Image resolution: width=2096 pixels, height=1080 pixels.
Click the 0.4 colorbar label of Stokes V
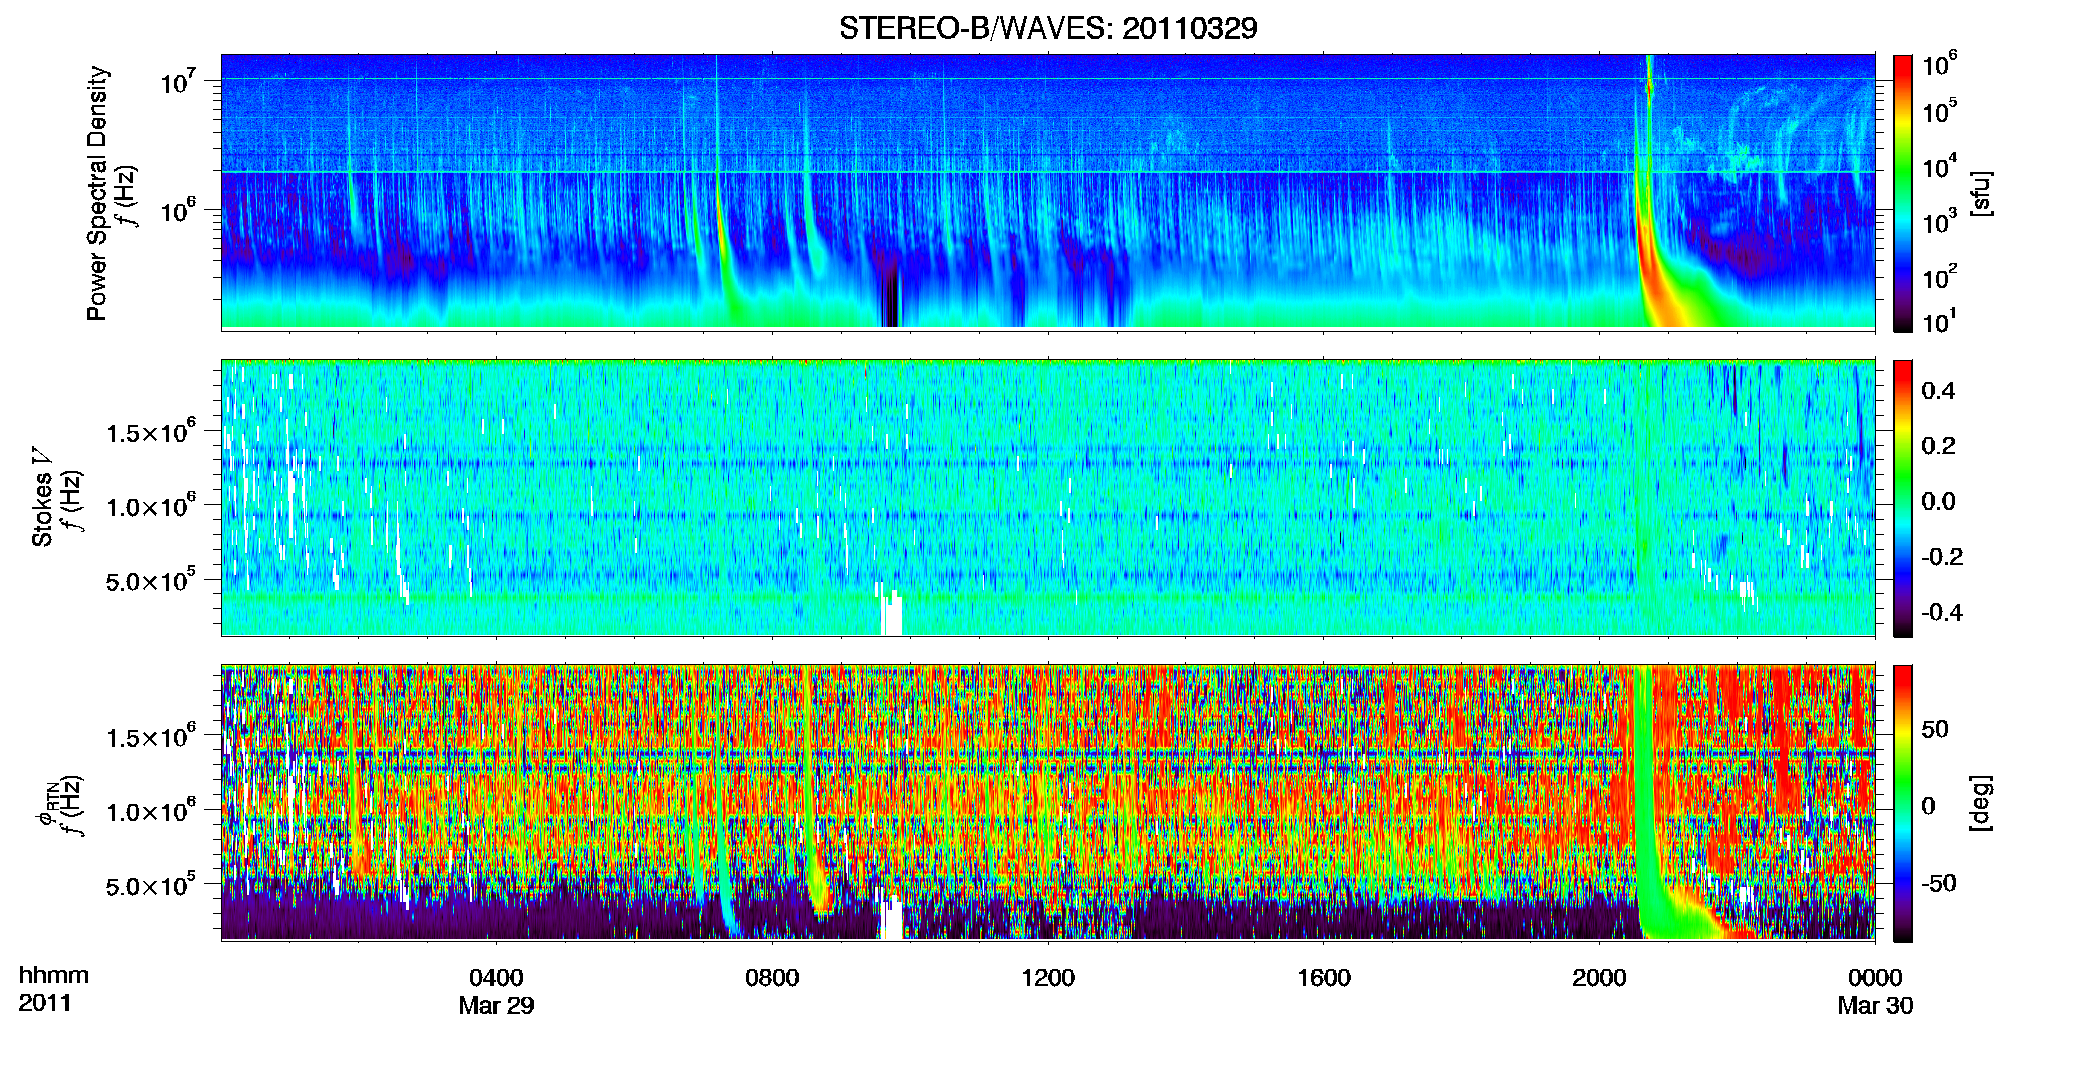click(1937, 390)
